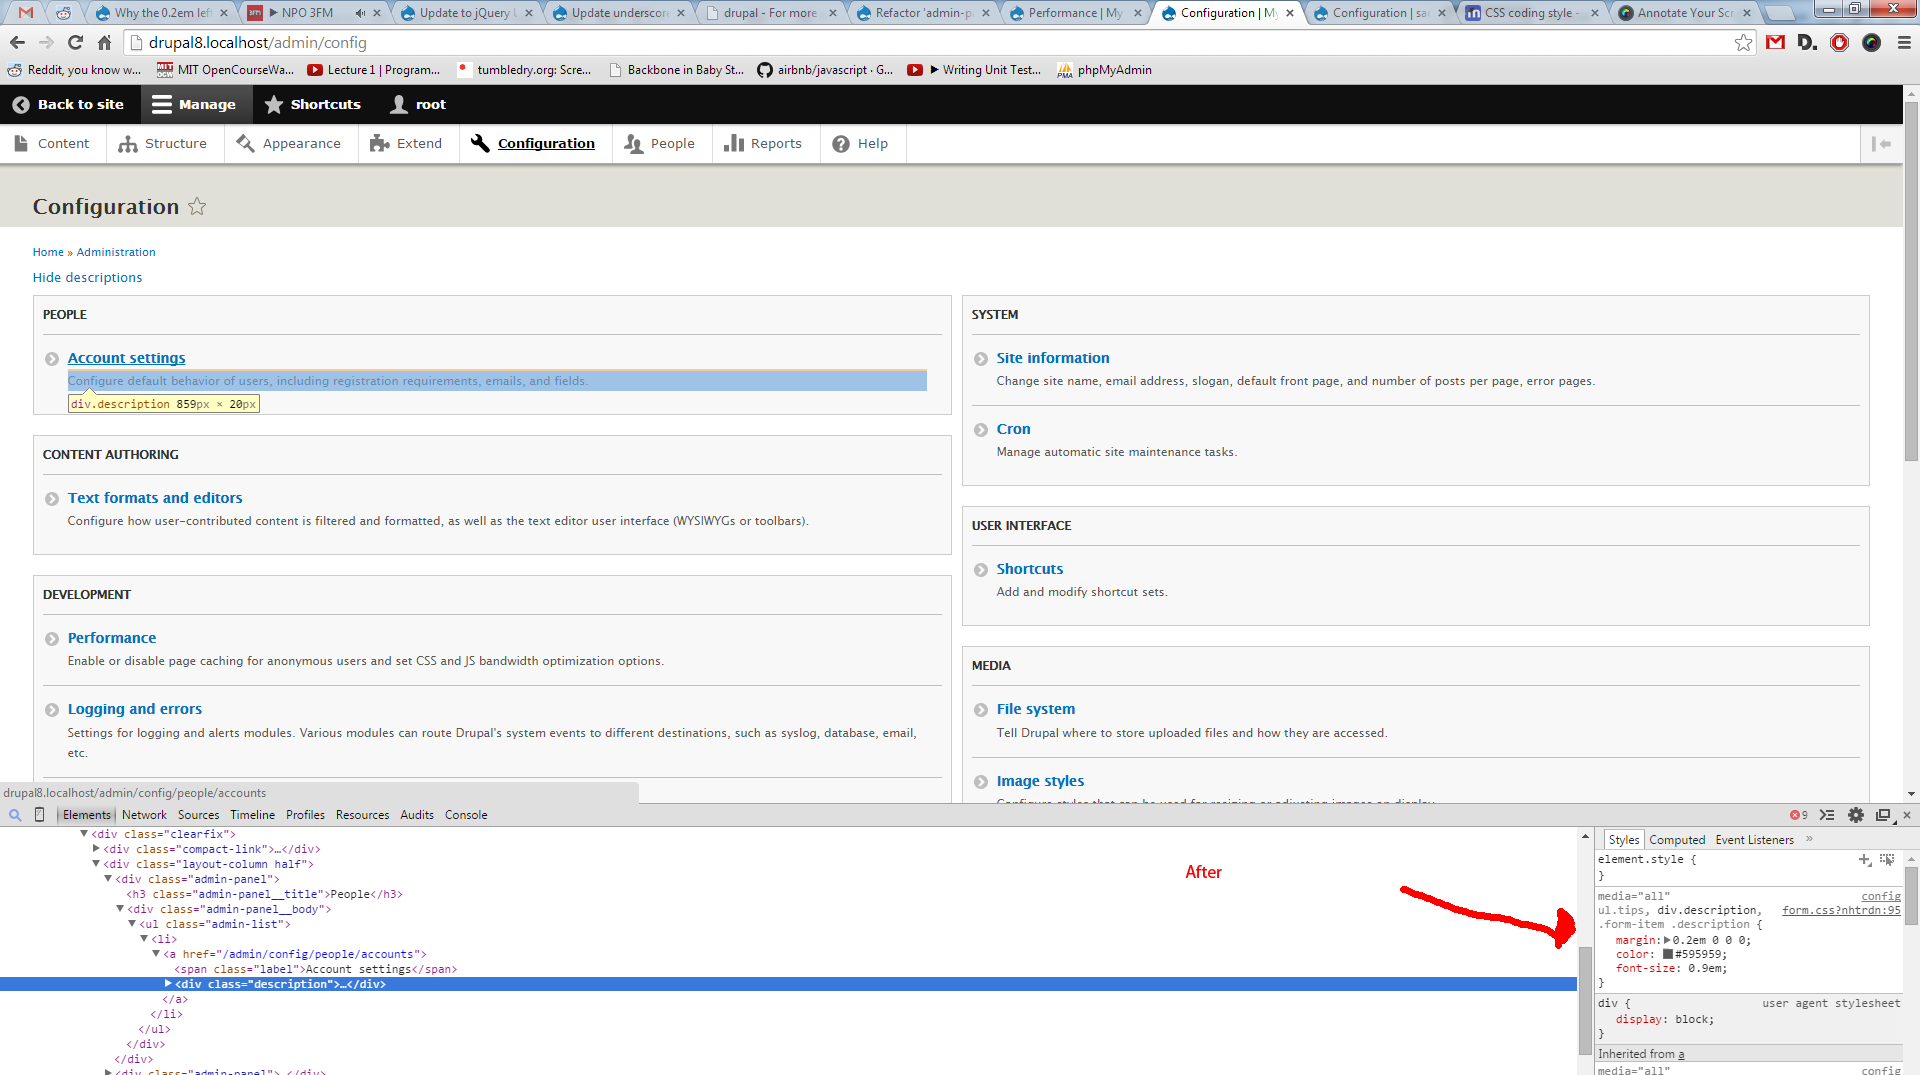Image resolution: width=1920 pixels, height=1075 pixels.
Task: Click the black color swatch for #595959
Action: coord(1668,954)
